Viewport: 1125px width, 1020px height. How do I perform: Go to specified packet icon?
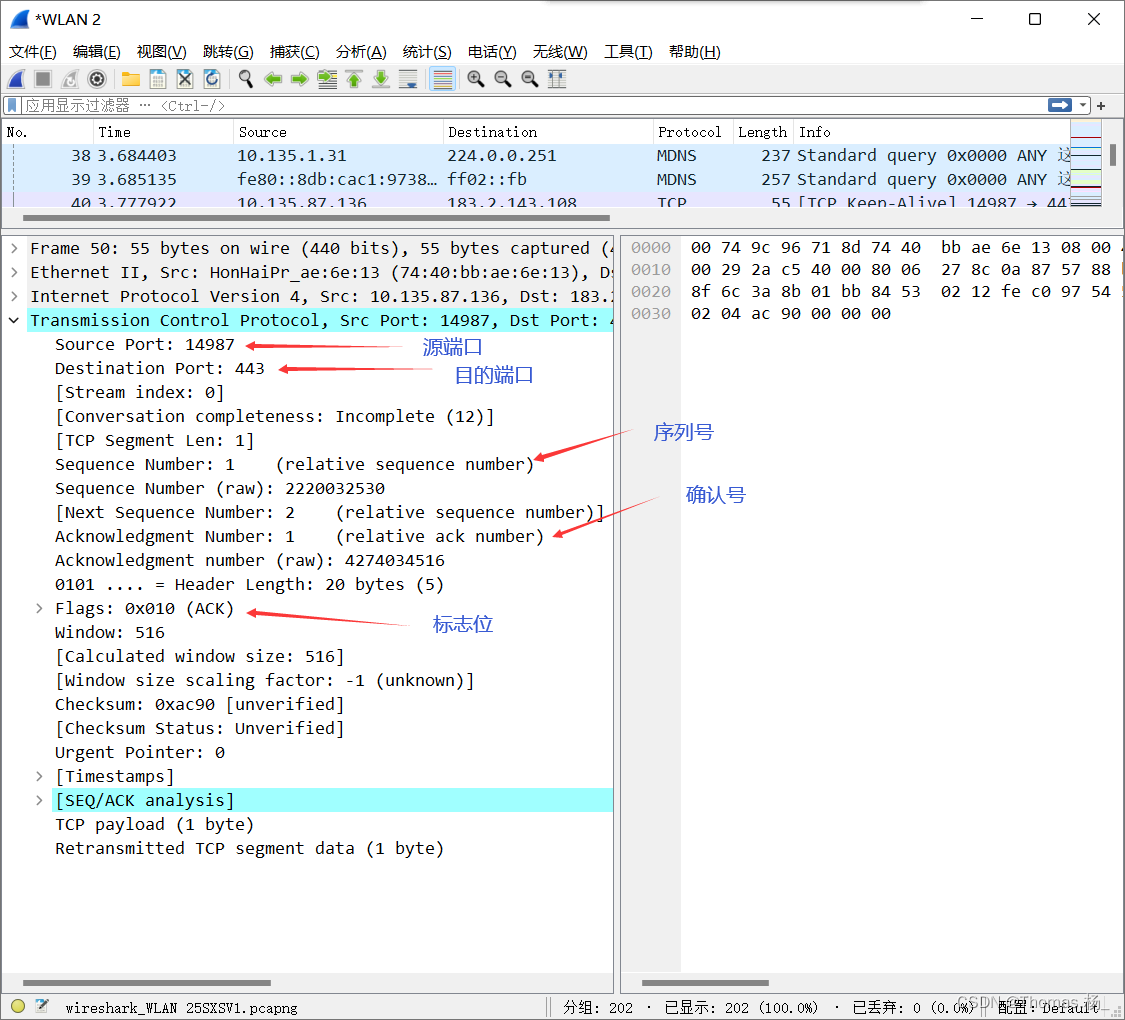pos(327,79)
